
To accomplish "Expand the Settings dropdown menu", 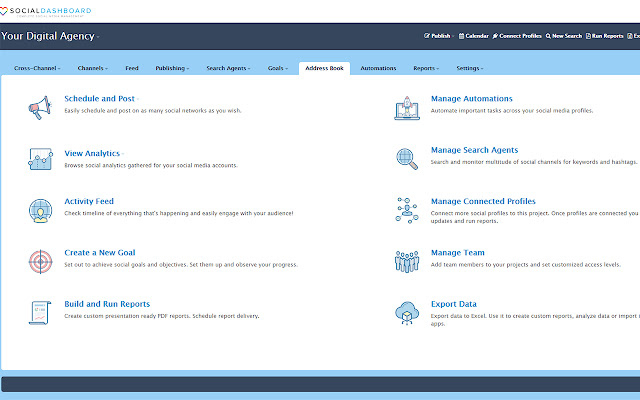I will click(469, 69).
